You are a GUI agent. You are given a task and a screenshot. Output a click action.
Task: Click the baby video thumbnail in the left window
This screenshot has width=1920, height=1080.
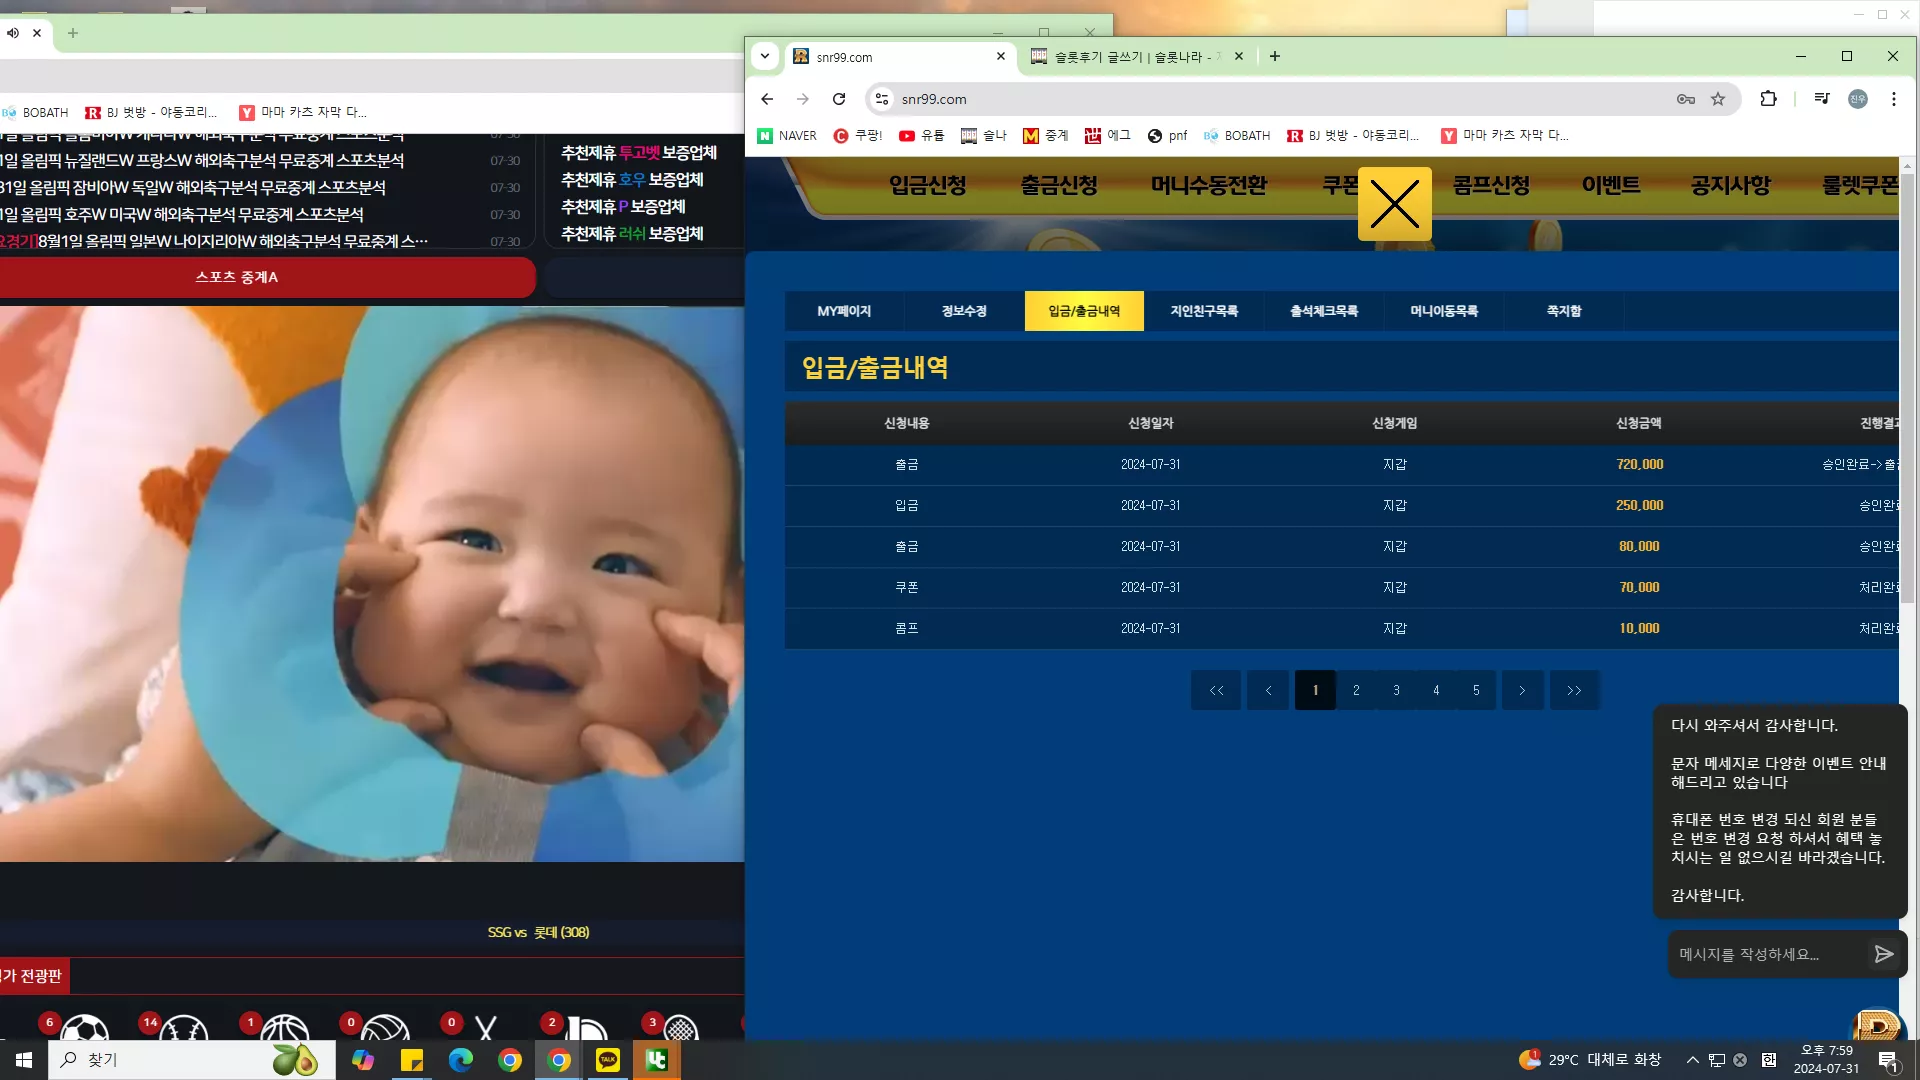(x=372, y=584)
